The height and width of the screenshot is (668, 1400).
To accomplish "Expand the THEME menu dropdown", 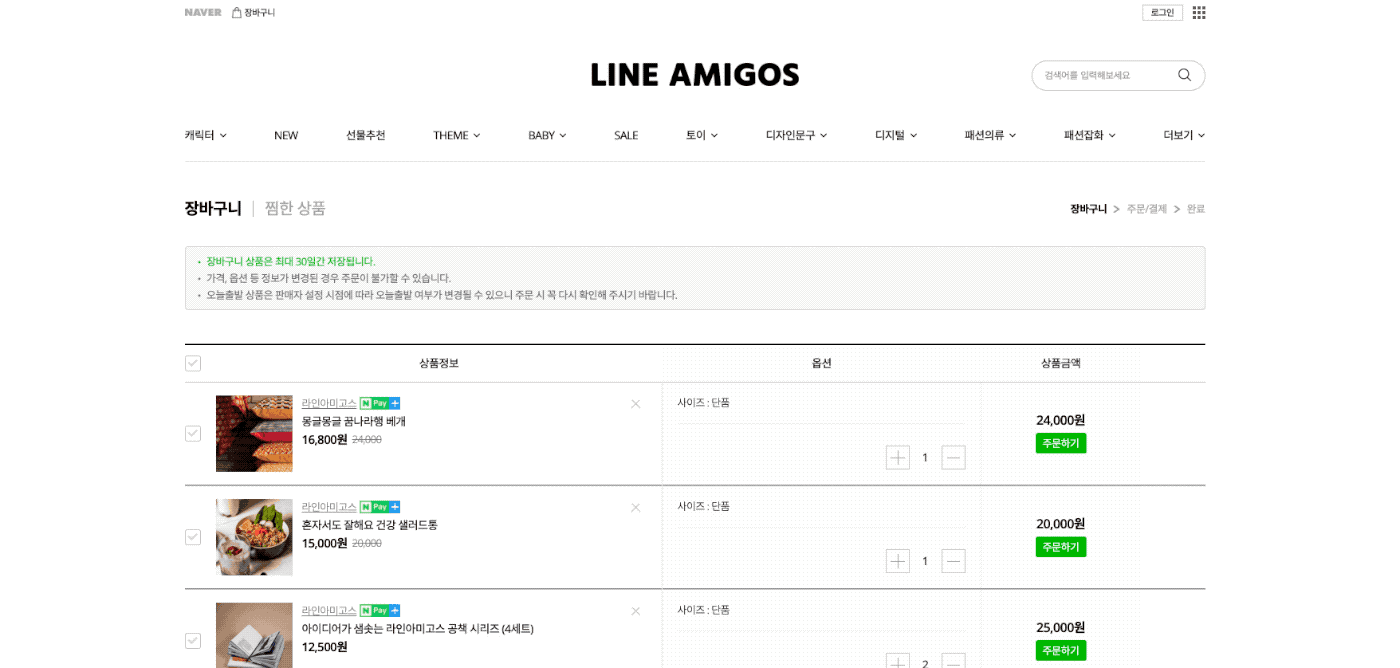I will (456, 136).
